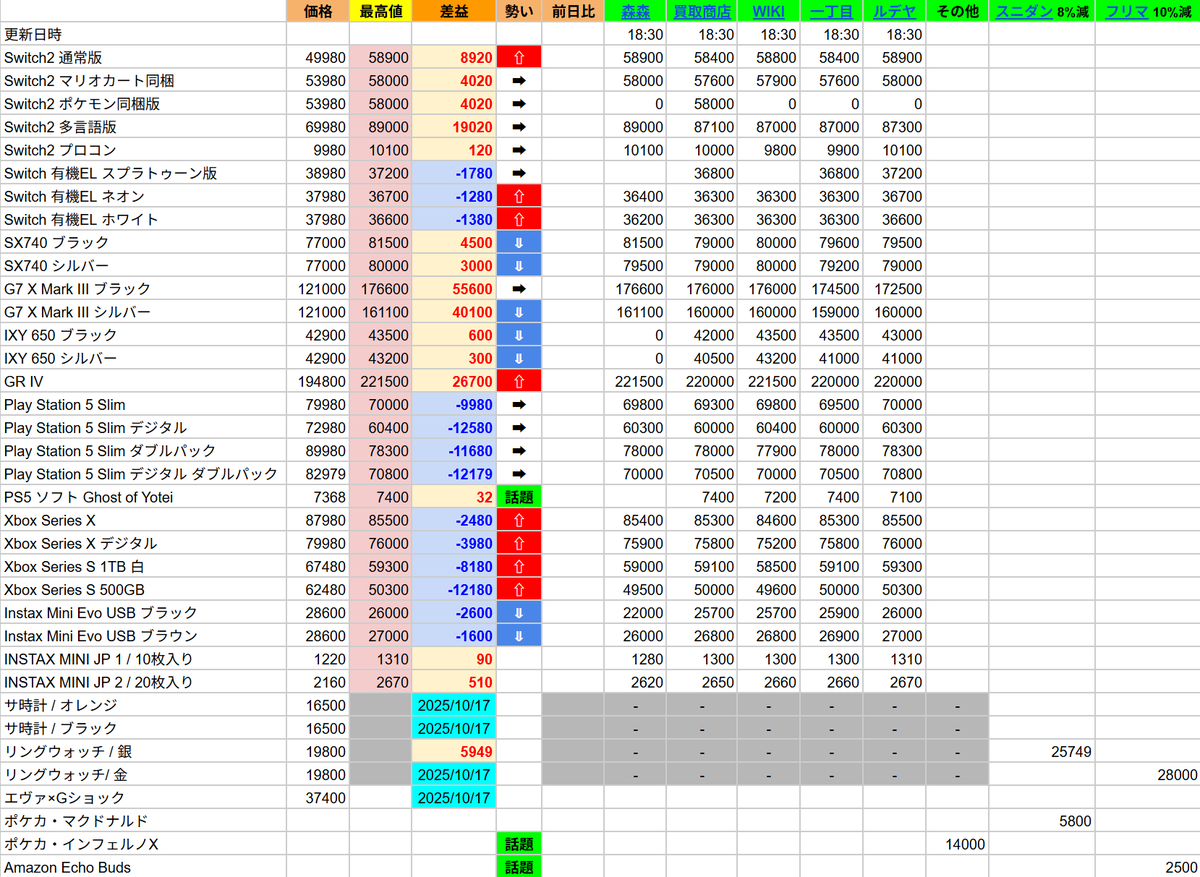Click the blue down arrow for G7 X Mark III シルバー
Viewport: 1200px width, 877px height.
(518, 312)
